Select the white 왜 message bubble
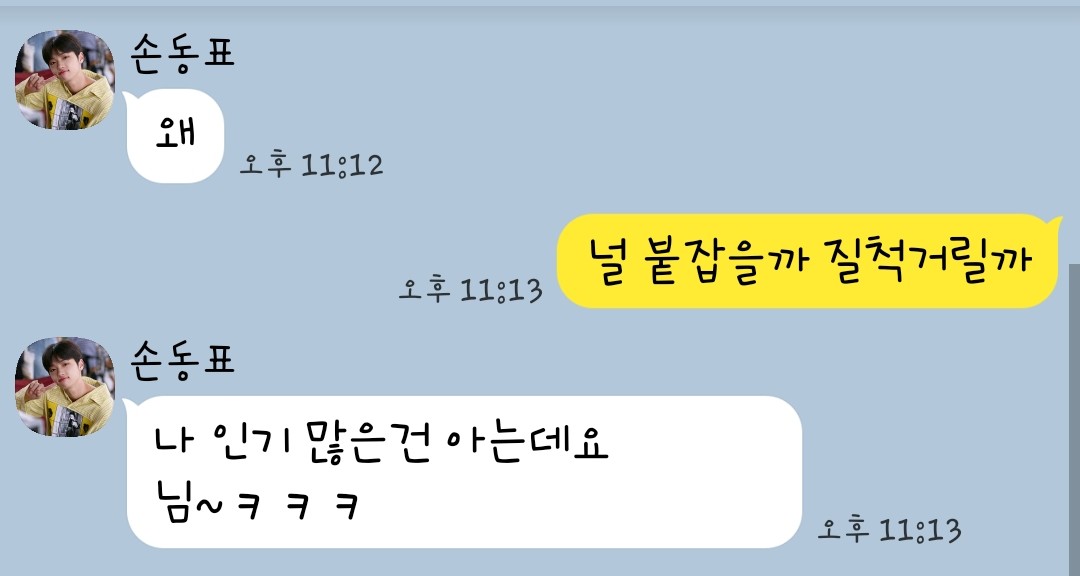Viewport: 1080px width, 576px height. coord(175,136)
